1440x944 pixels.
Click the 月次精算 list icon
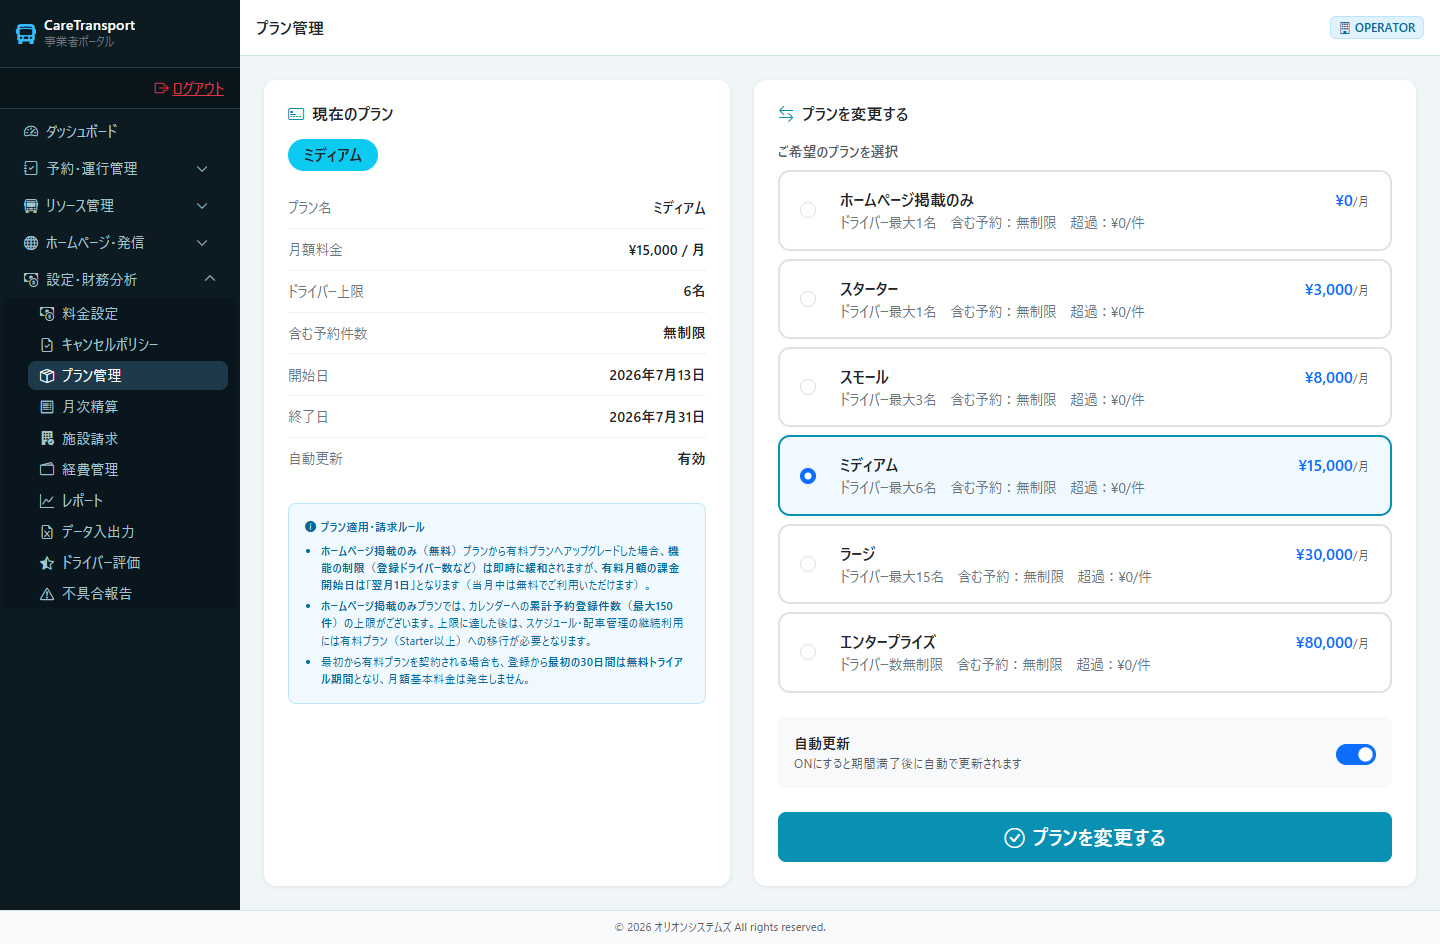(47, 406)
